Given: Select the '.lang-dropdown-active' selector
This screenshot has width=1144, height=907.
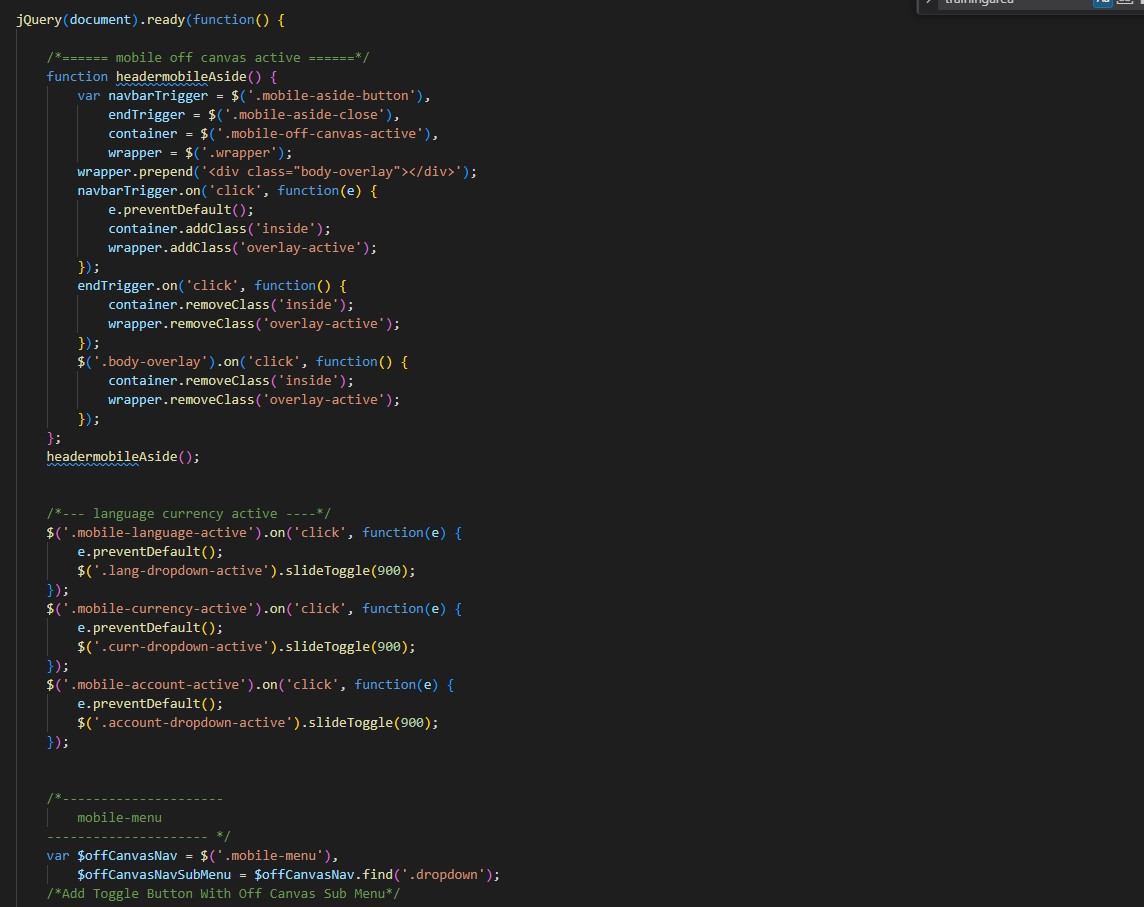Looking at the screenshot, I should (181, 571).
